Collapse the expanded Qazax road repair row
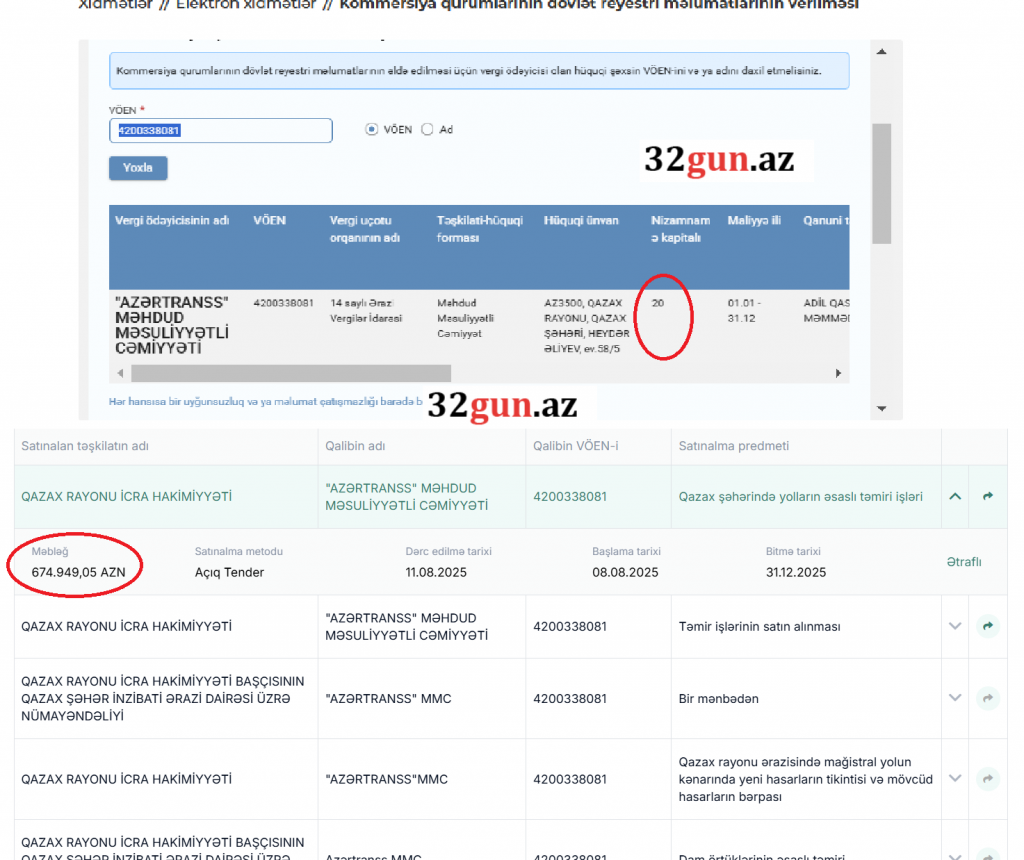 pyautogui.click(x=955, y=496)
